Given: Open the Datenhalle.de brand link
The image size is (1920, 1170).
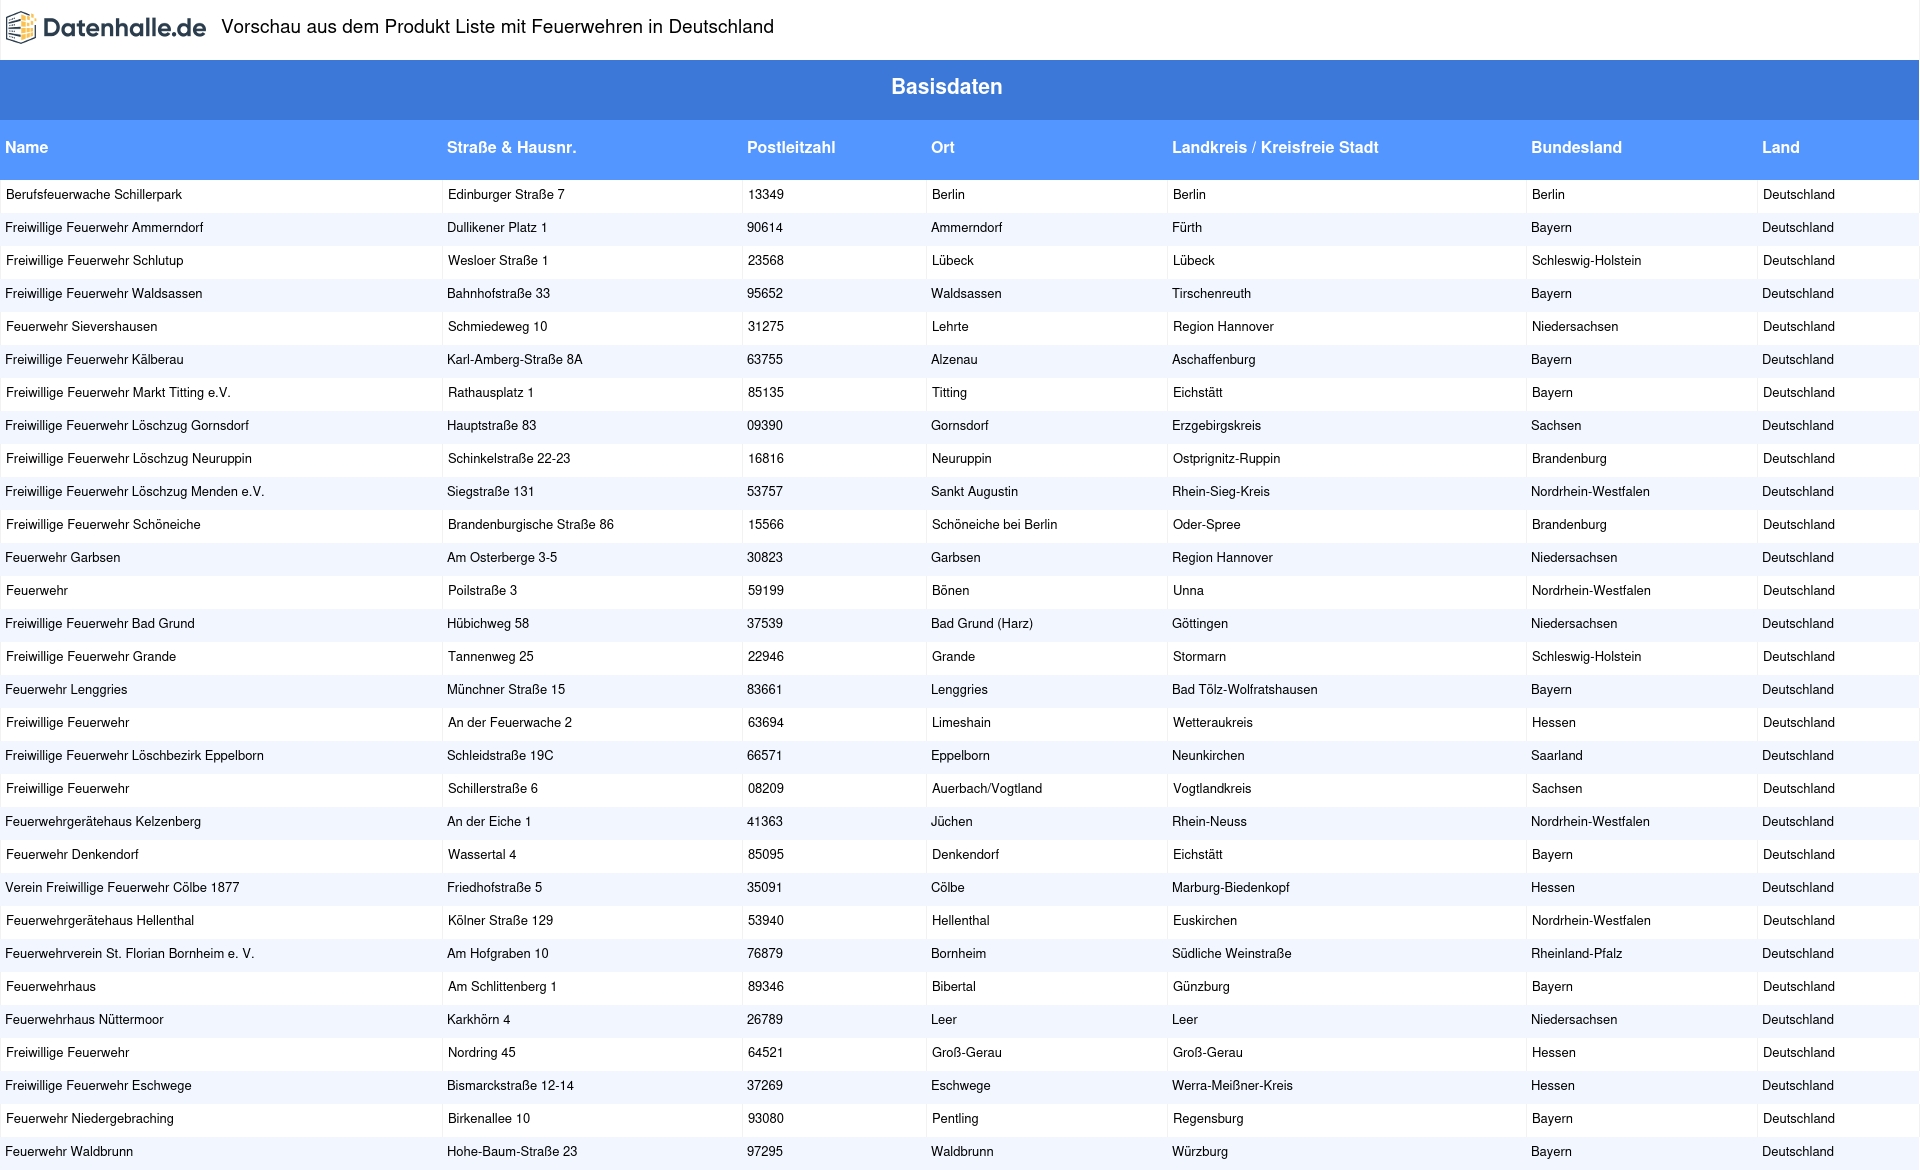Looking at the screenshot, I should click(x=106, y=27).
